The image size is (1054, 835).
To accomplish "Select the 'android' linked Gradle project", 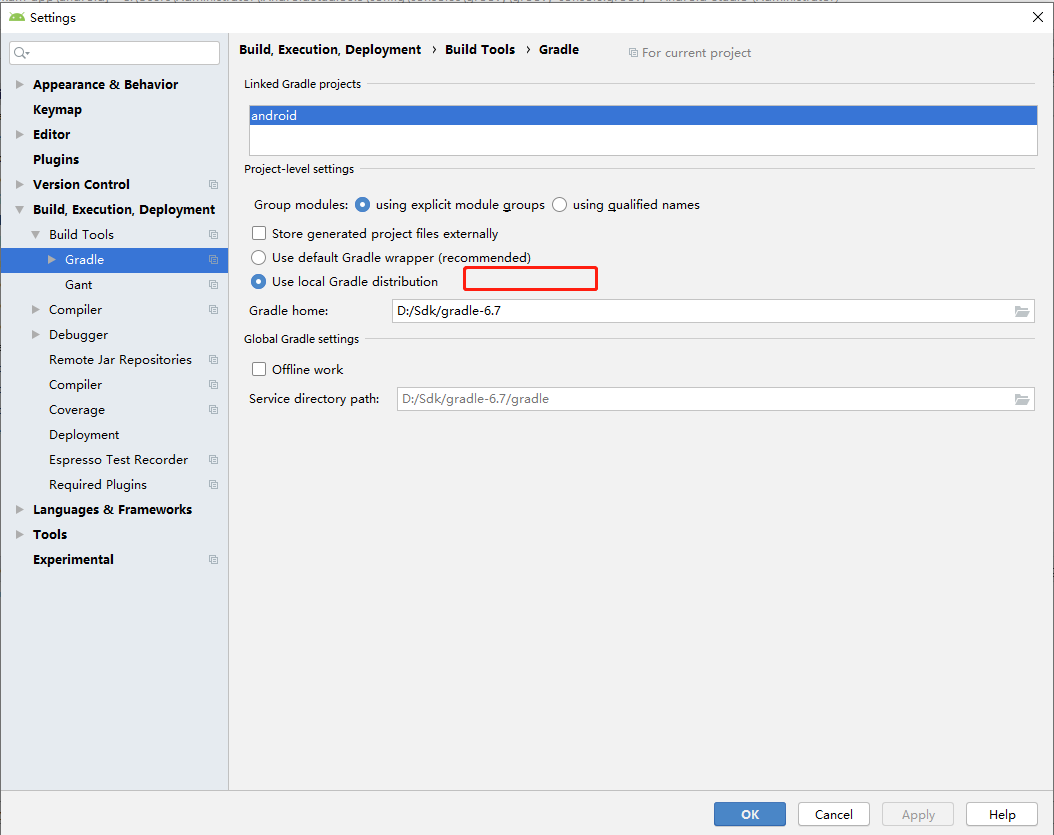I will click(x=643, y=116).
